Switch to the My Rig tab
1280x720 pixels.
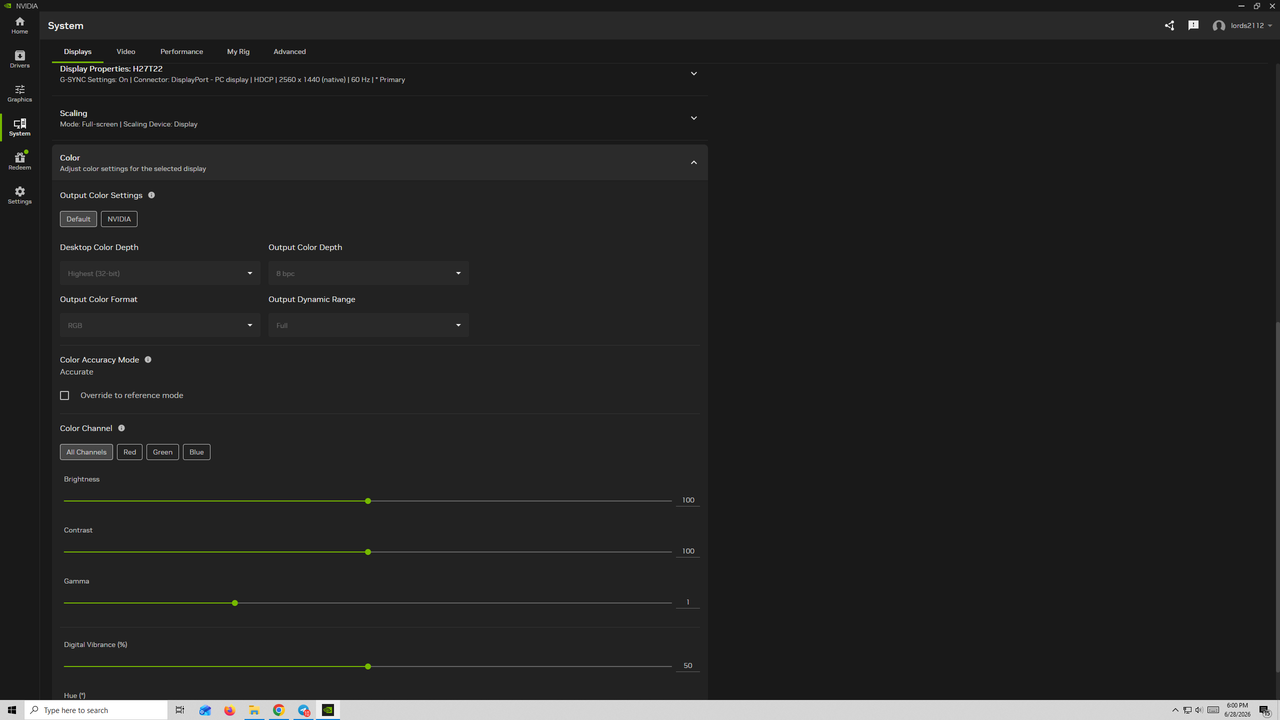238,51
